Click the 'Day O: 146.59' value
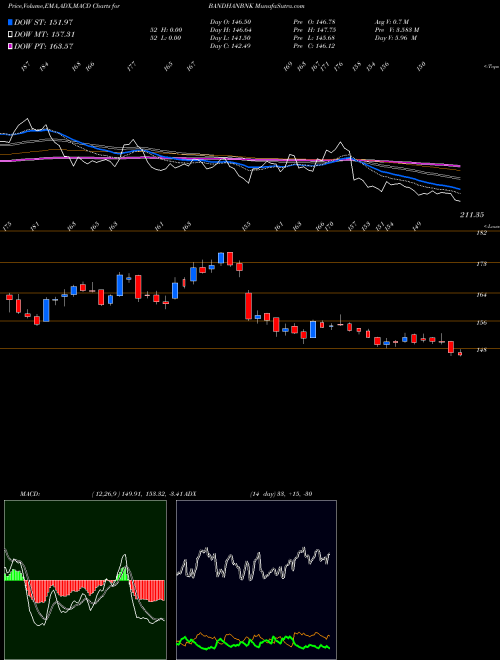 point(231,22)
